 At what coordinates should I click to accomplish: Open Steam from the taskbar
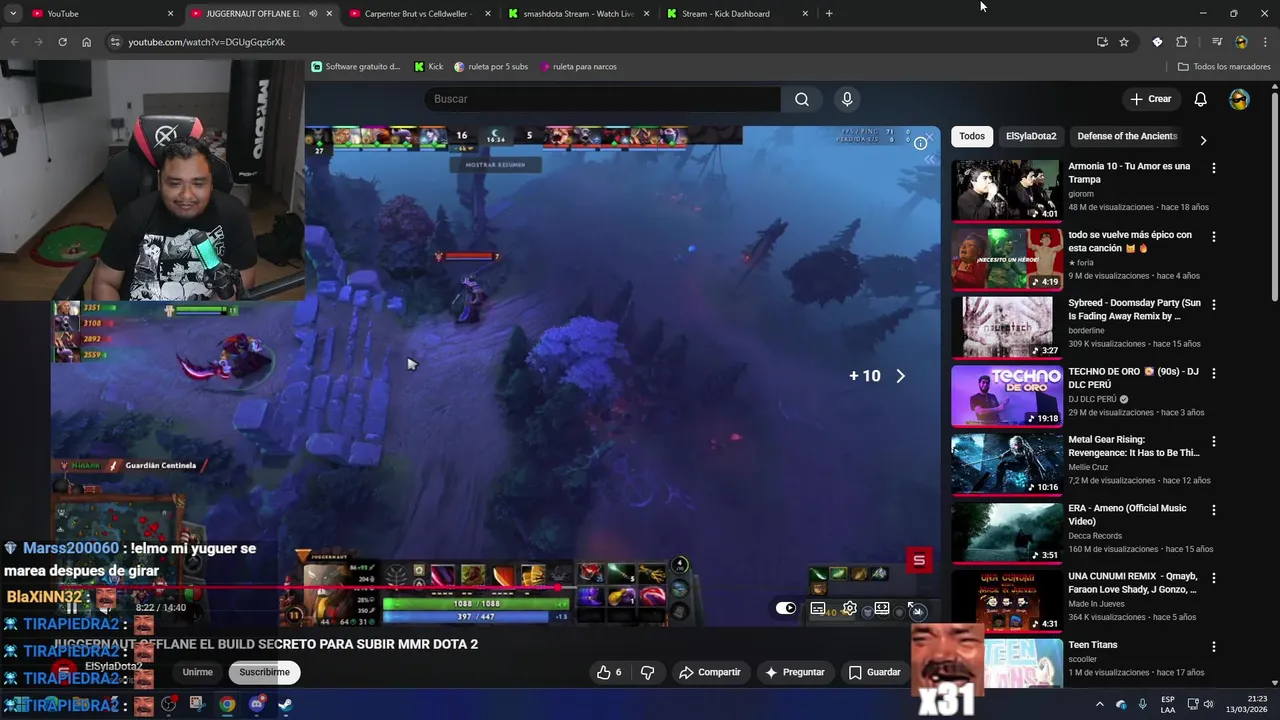[285, 704]
